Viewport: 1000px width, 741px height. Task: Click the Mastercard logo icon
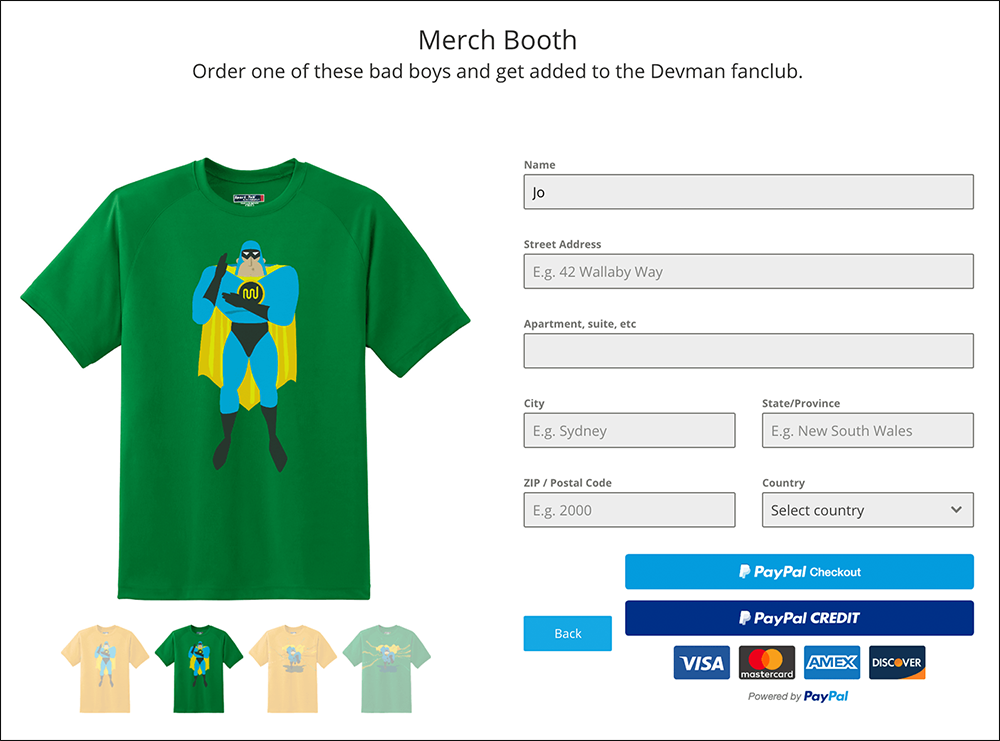point(767,663)
